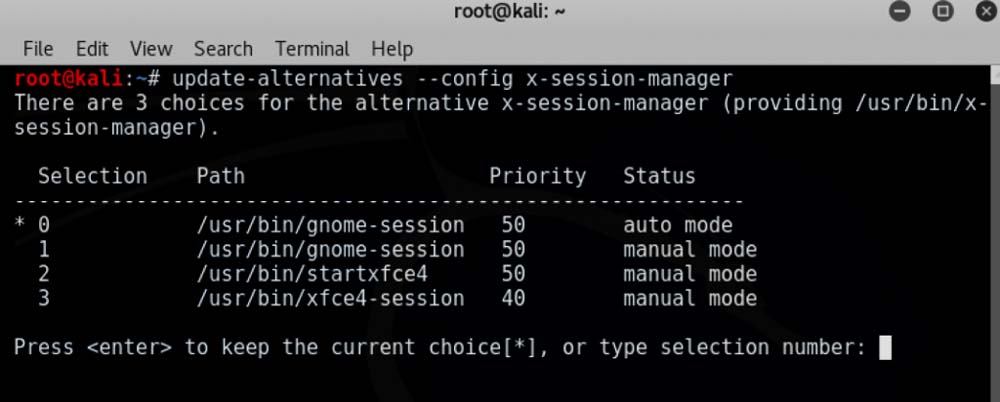Open the View menu
The width and height of the screenshot is (1000, 402).
151,48
